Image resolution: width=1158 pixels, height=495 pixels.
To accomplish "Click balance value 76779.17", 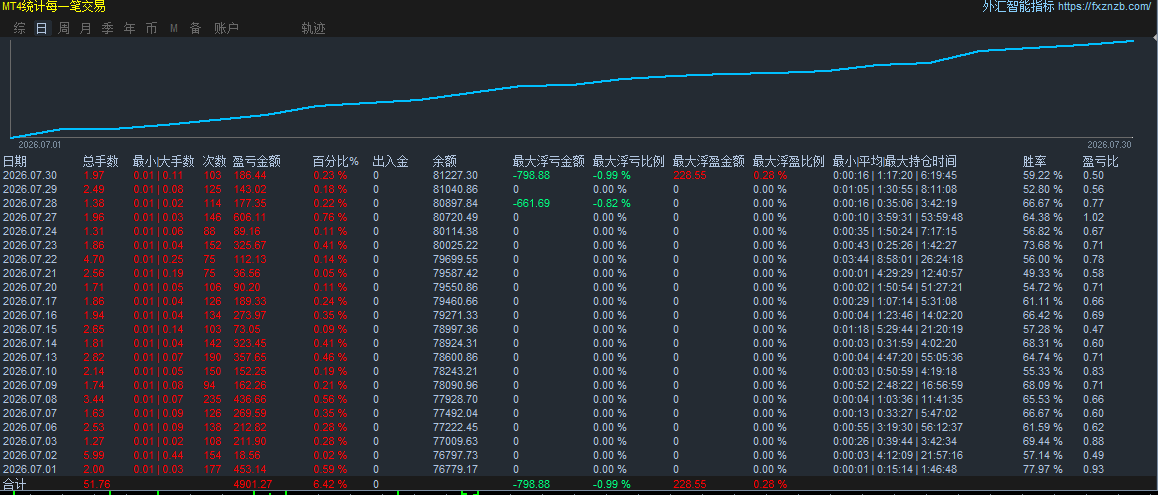I will (455, 469).
